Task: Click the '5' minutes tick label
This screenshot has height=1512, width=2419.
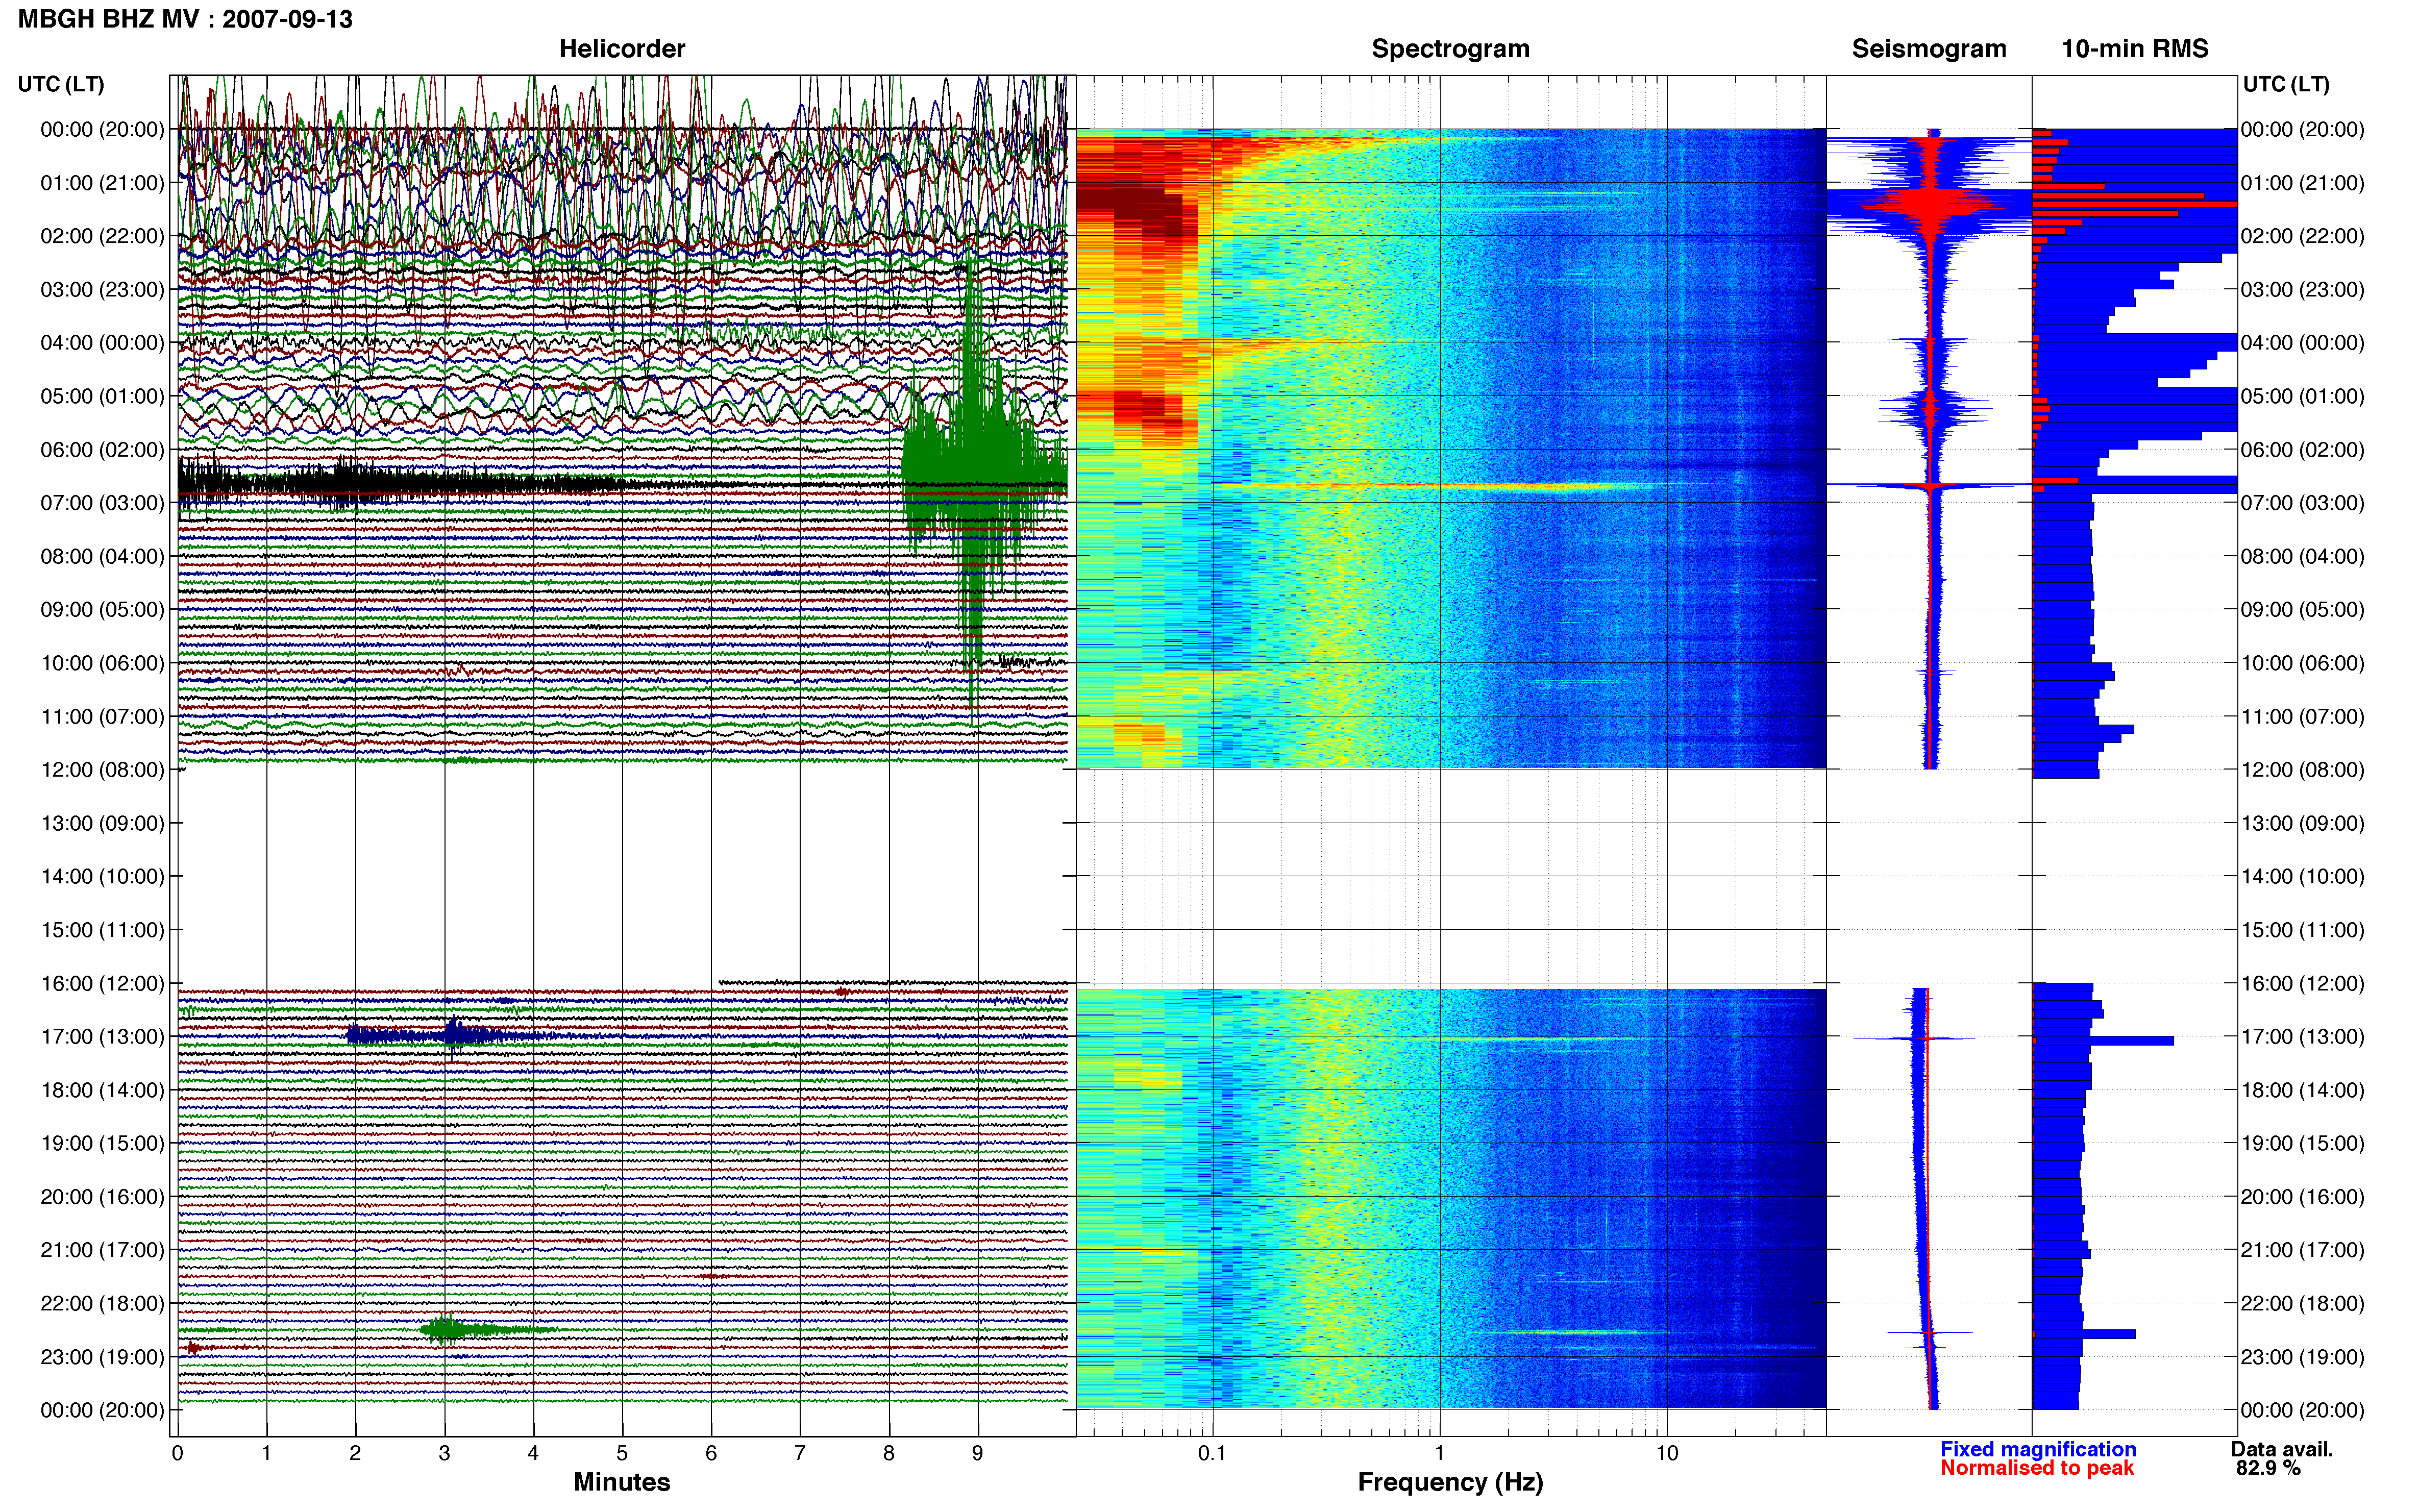Action: pos(622,1453)
